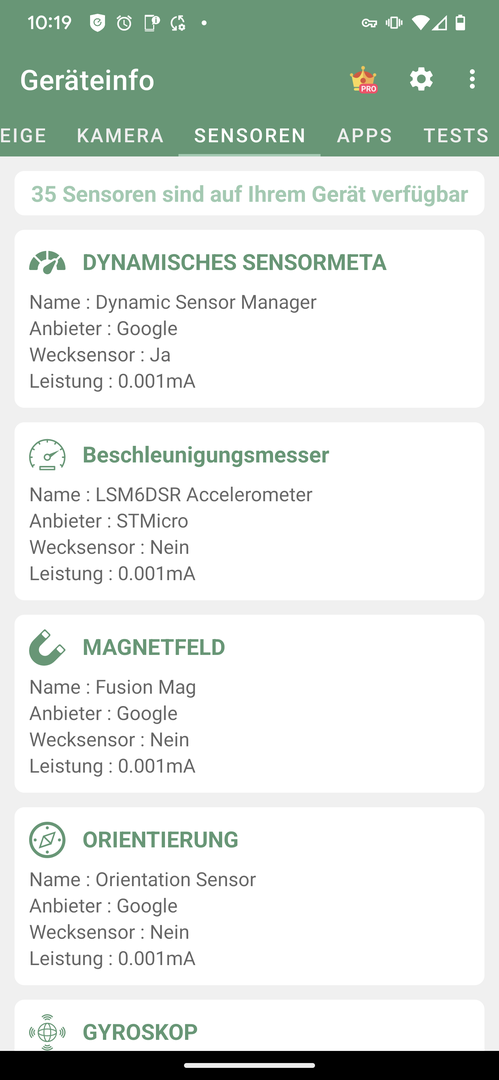The image size is (499, 1080).
Task: Go to the partially visible EIGE tab
Action: point(25,136)
